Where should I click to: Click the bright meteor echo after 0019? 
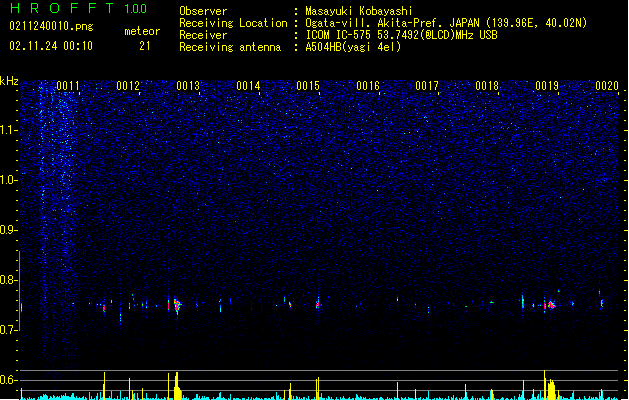[x=552, y=305]
